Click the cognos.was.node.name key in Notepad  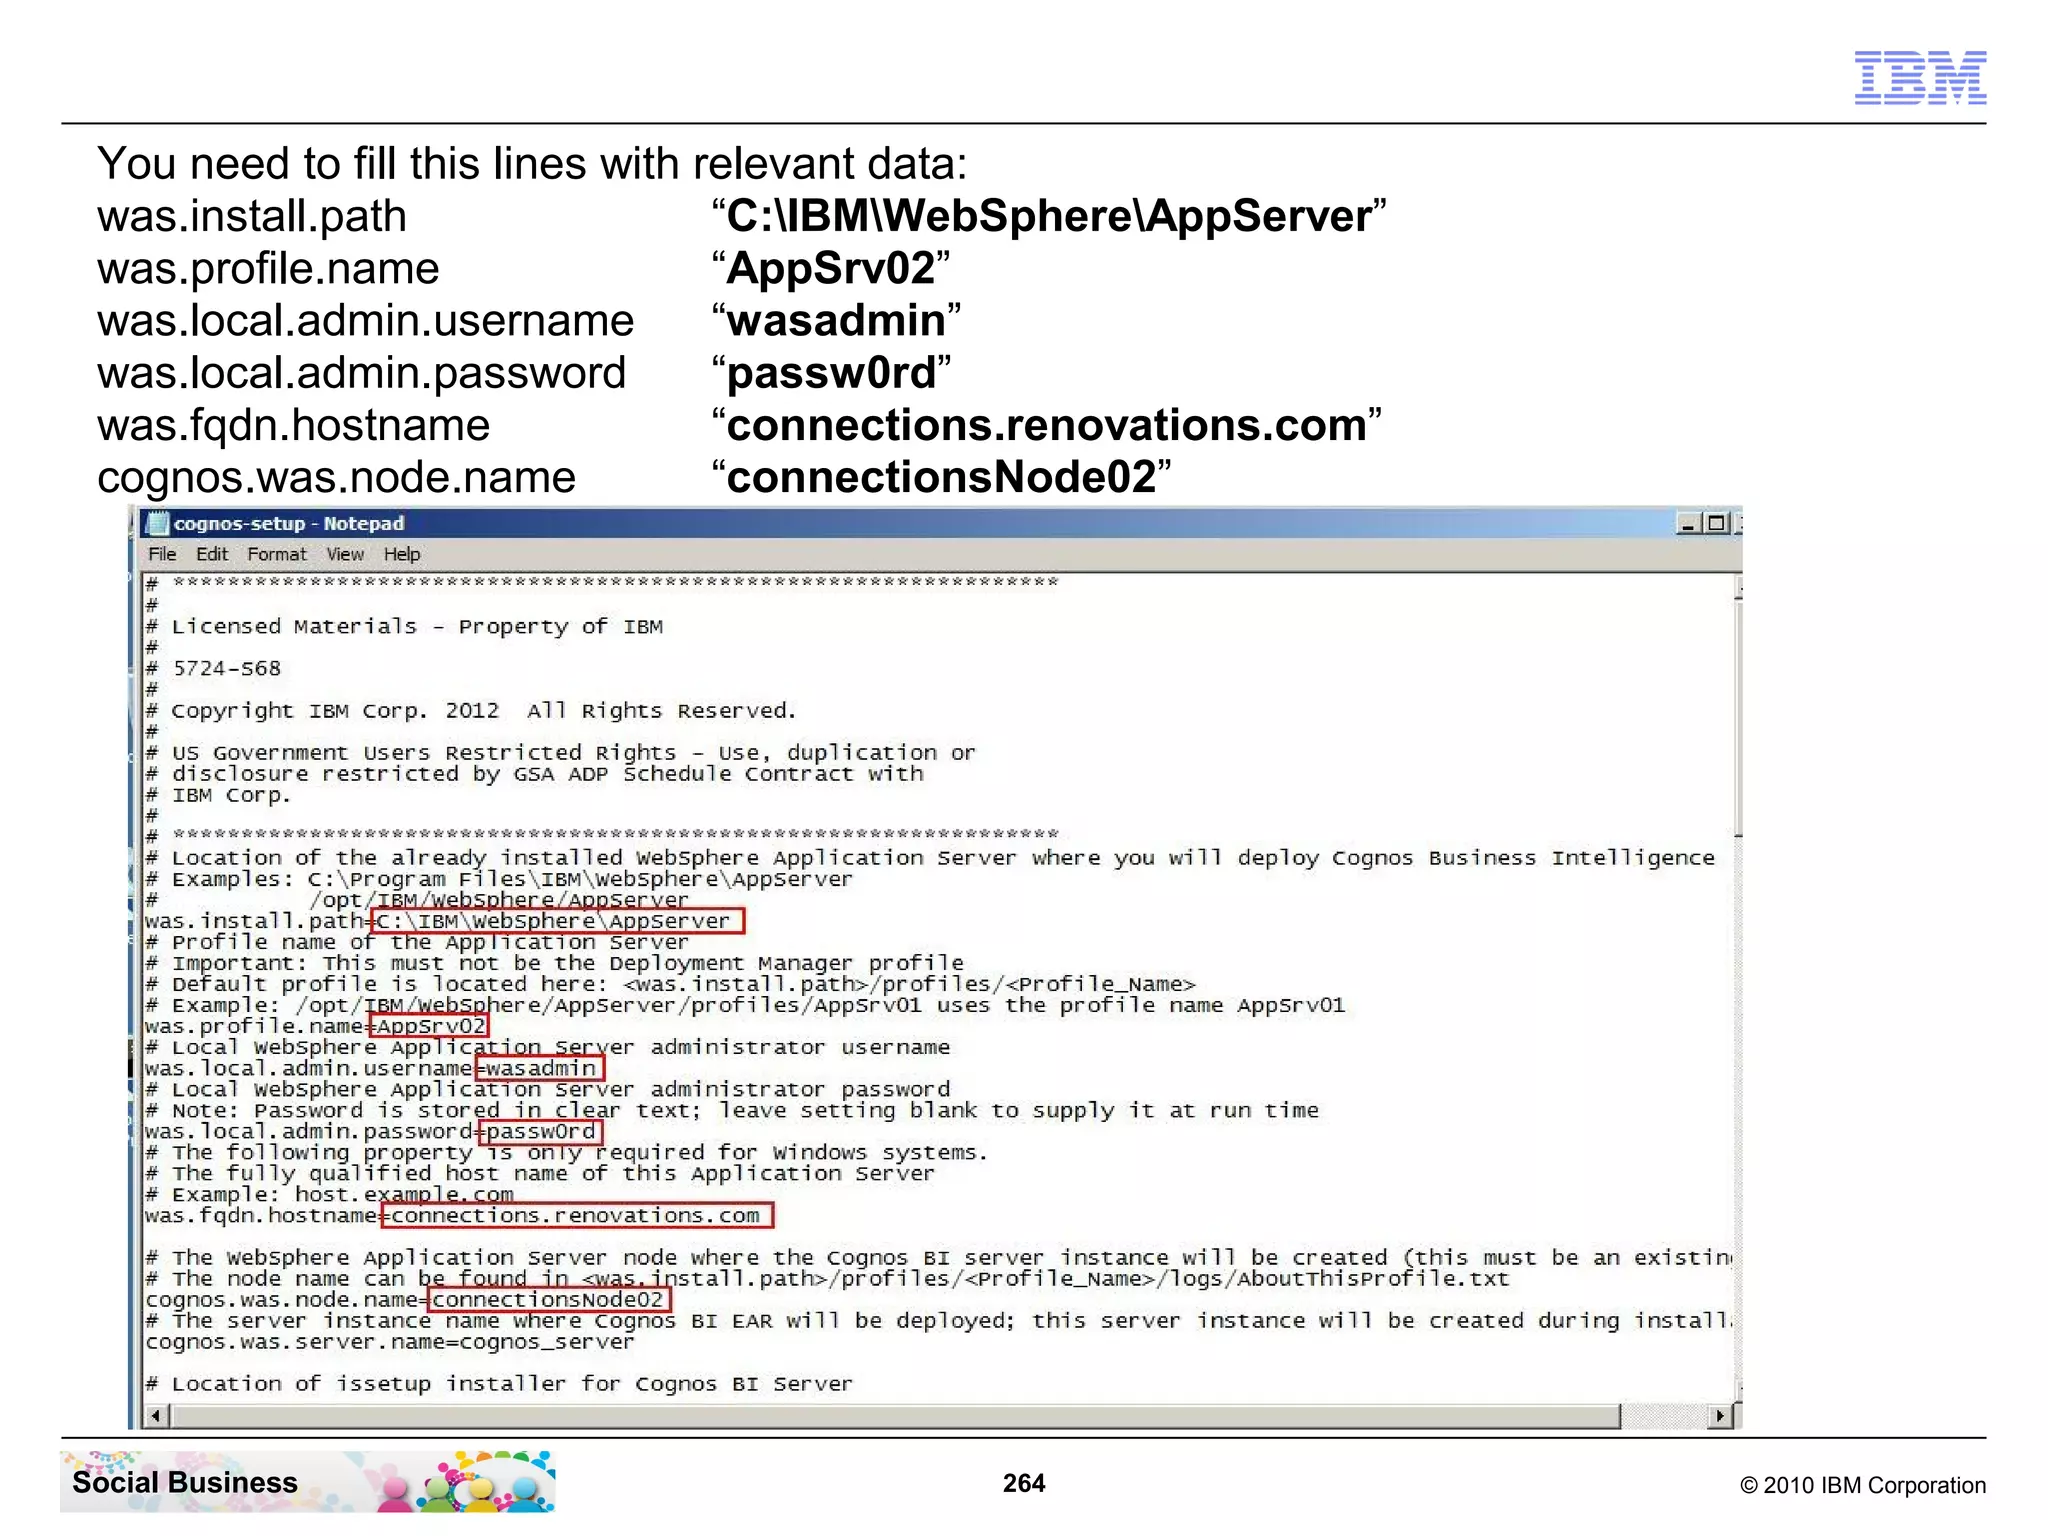pos(281,1299)
